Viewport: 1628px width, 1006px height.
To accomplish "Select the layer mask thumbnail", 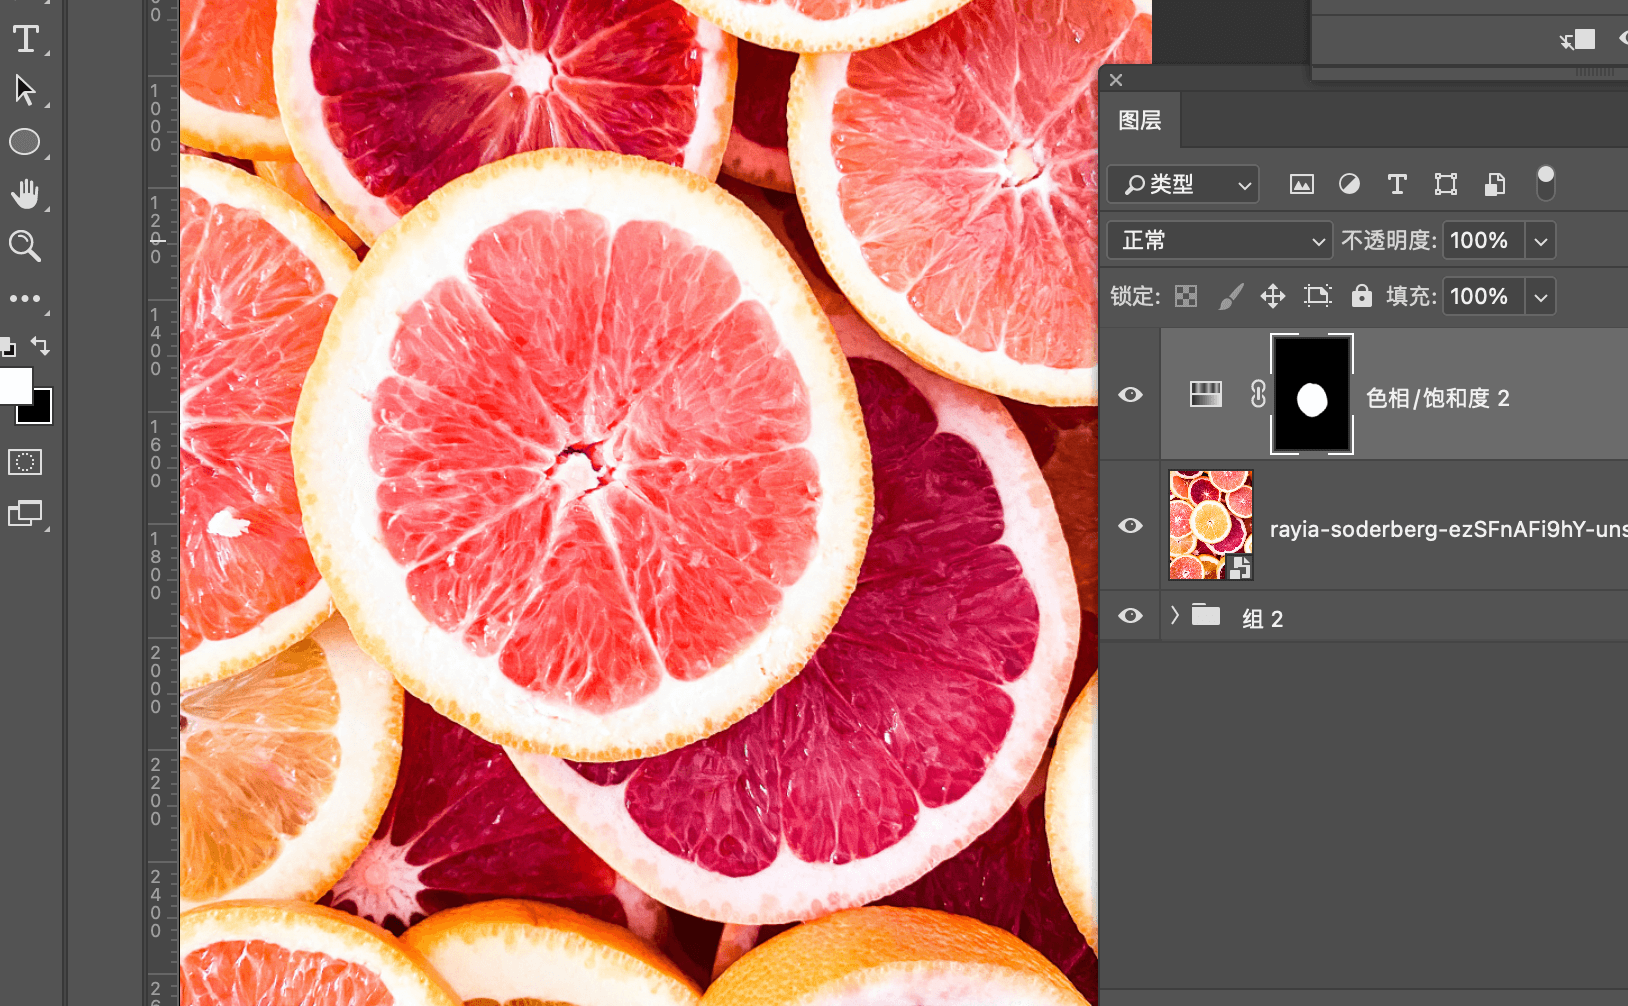I will 1311,395.
